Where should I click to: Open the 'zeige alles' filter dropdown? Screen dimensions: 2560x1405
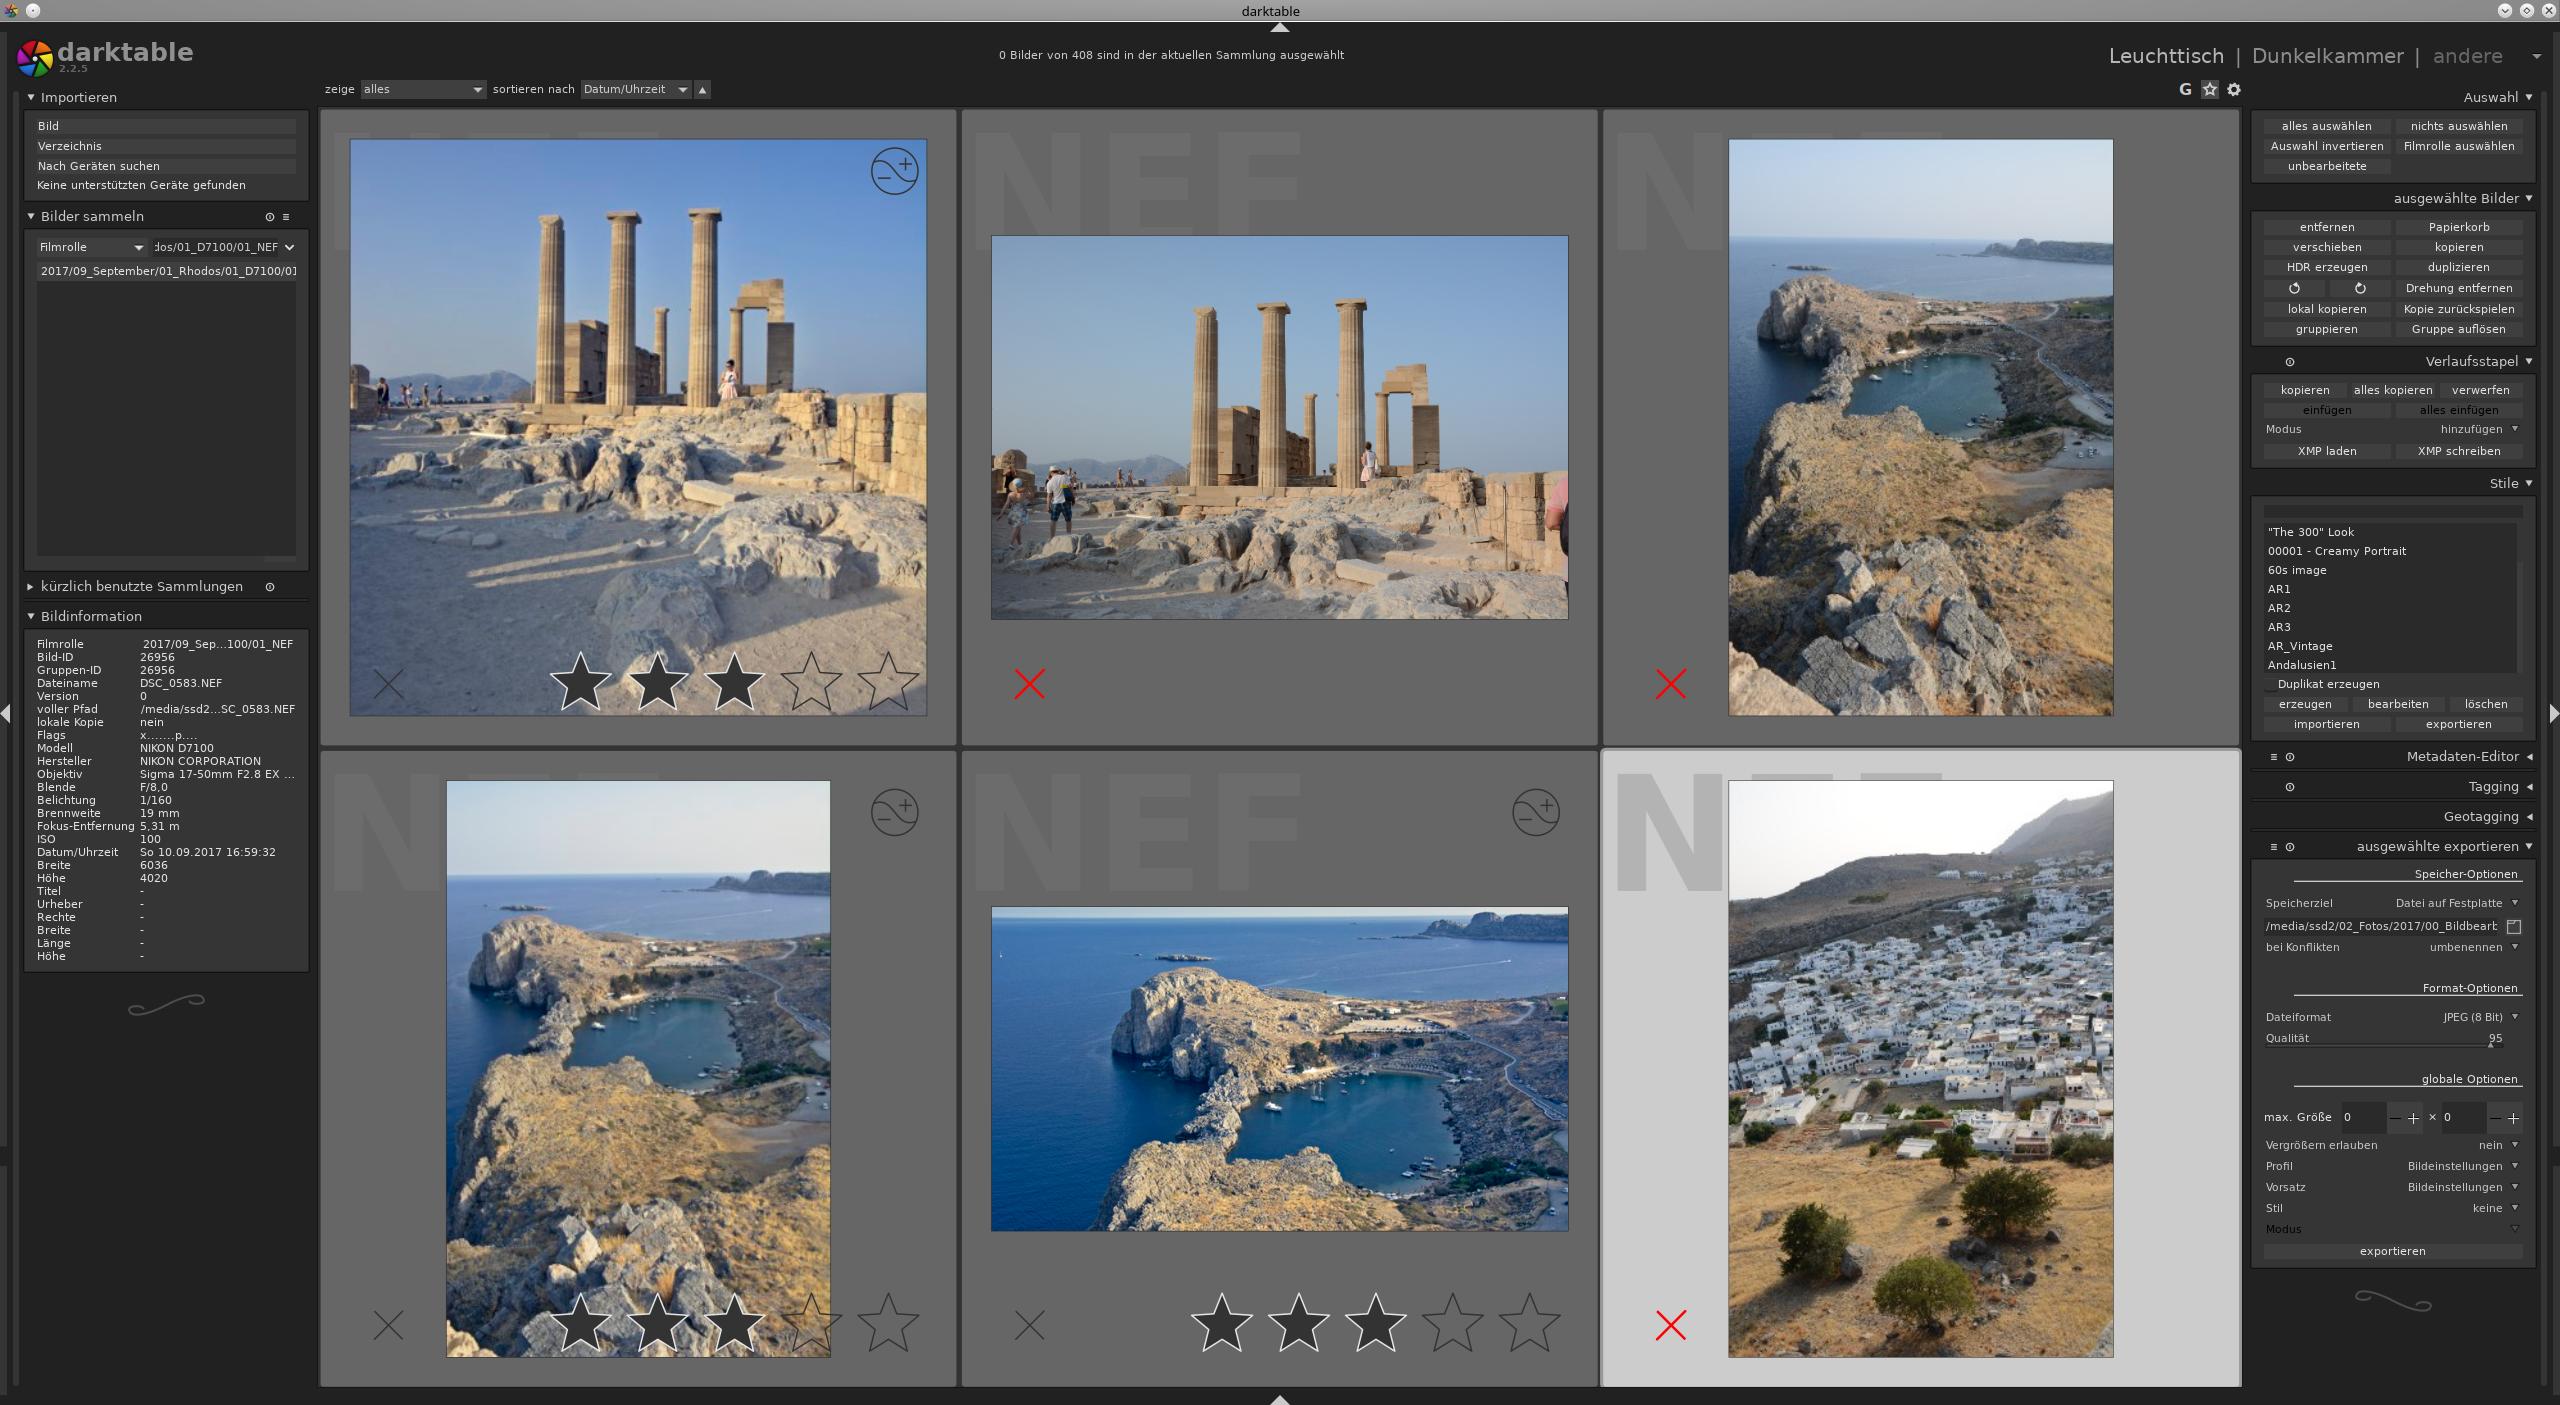[423, 90]
